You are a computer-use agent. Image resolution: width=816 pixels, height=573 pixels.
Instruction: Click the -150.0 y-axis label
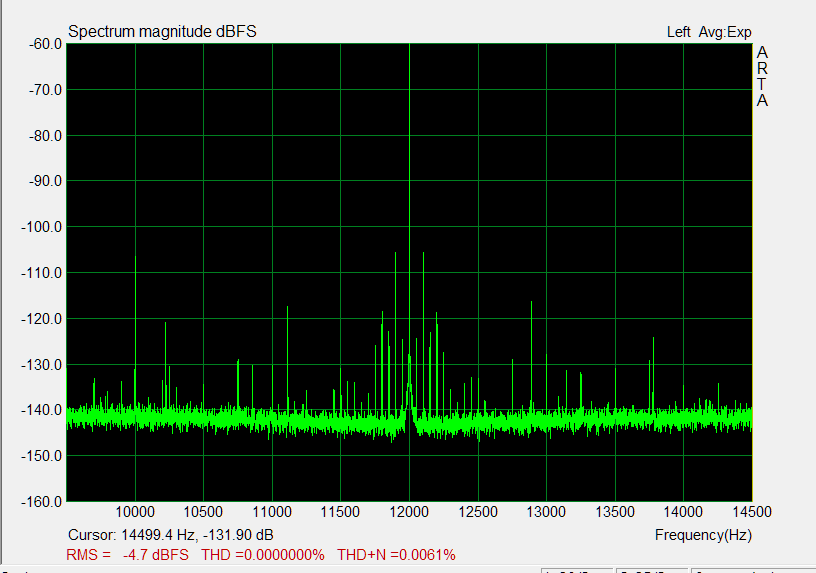pos(42,456)
